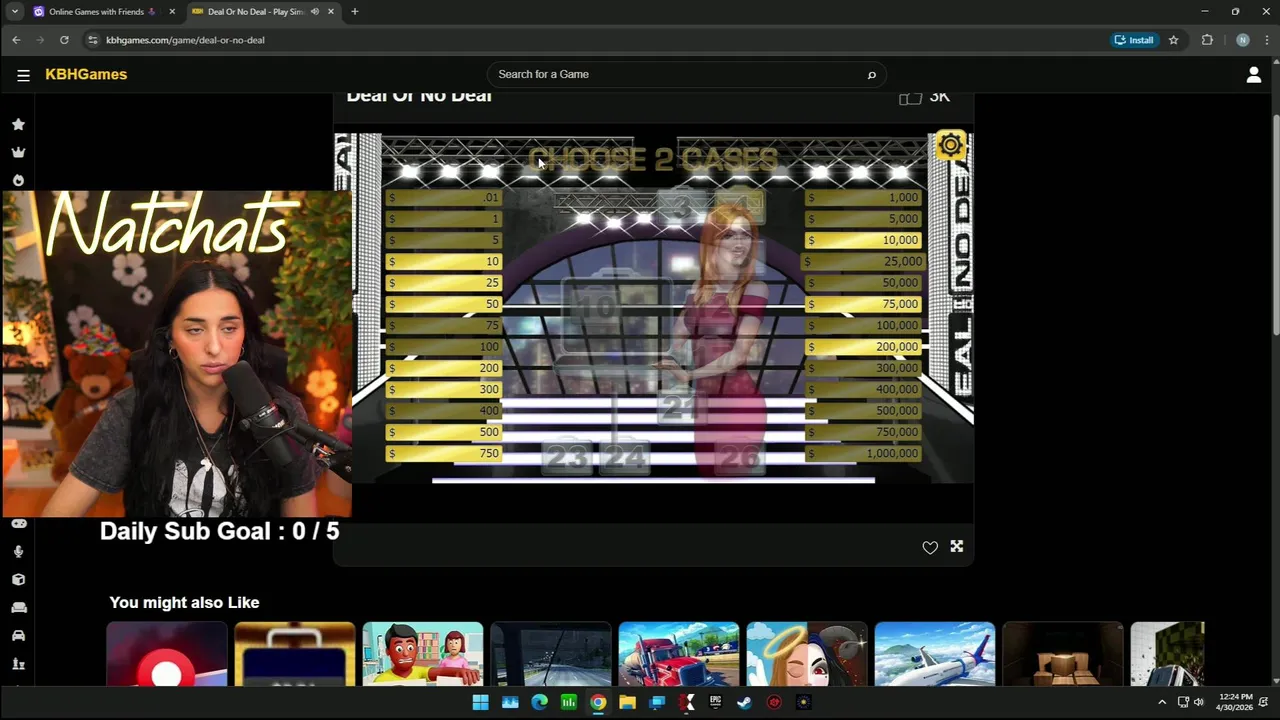Open the cube sidebar category
The width and height of the screenshot is (1280, 720).
click(x=18, y=580)
